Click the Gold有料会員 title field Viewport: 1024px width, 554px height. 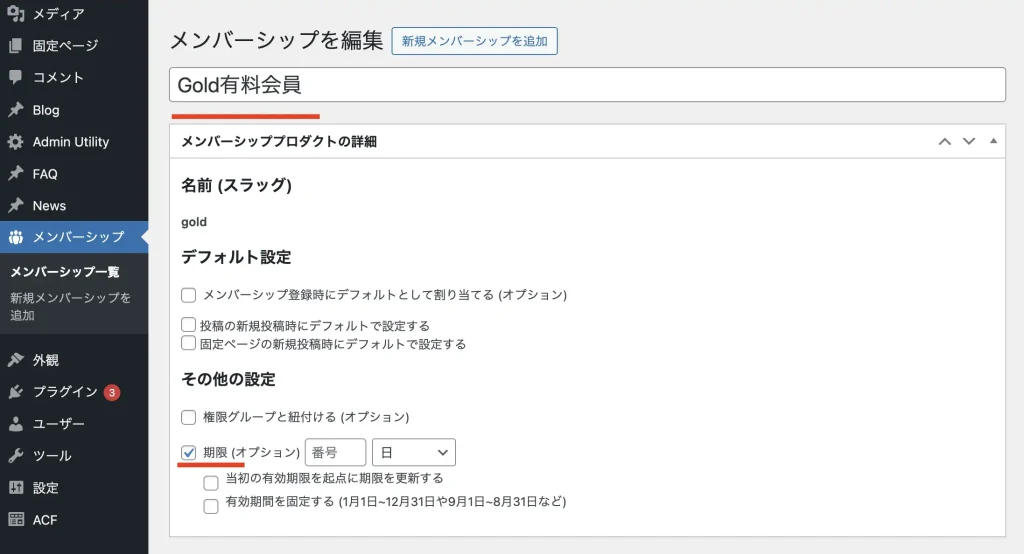pyautogui.click(x=587, y=85)
